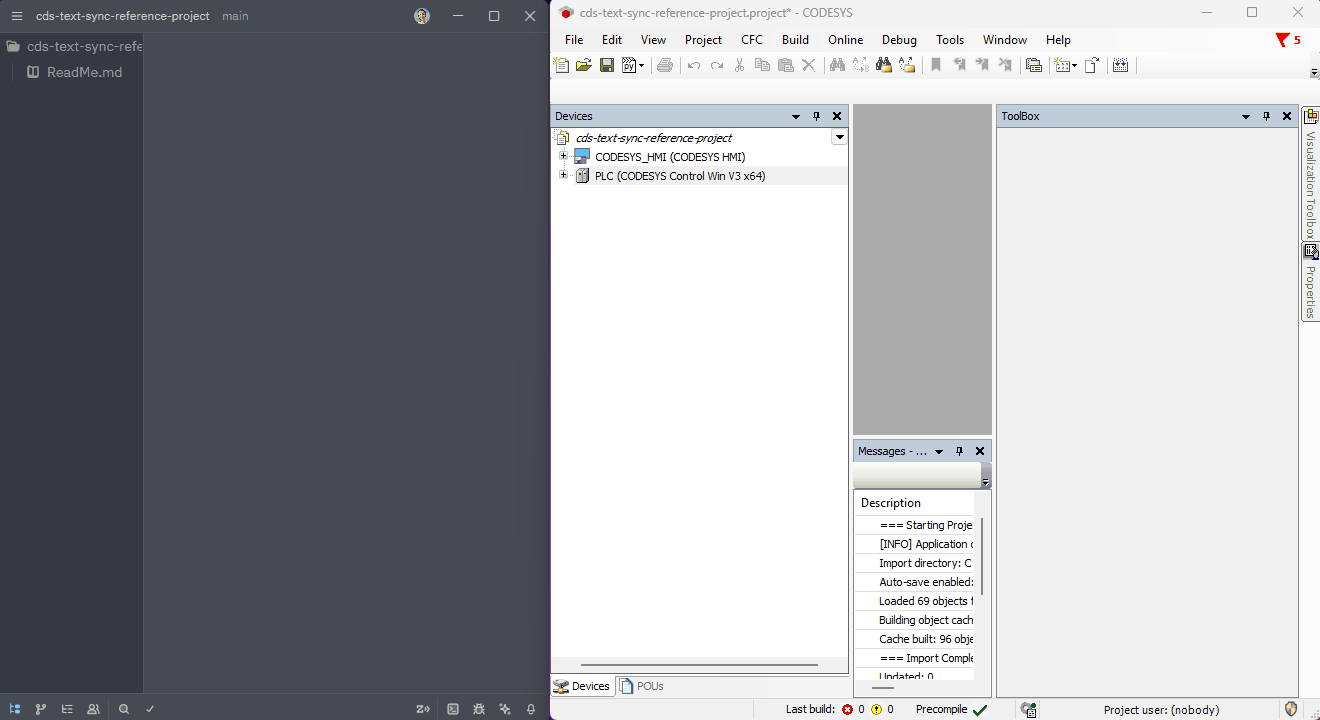The height and width of the screenshot is (720, 1320).
Task: Open the Tools menu
Action: pos(950,40)
